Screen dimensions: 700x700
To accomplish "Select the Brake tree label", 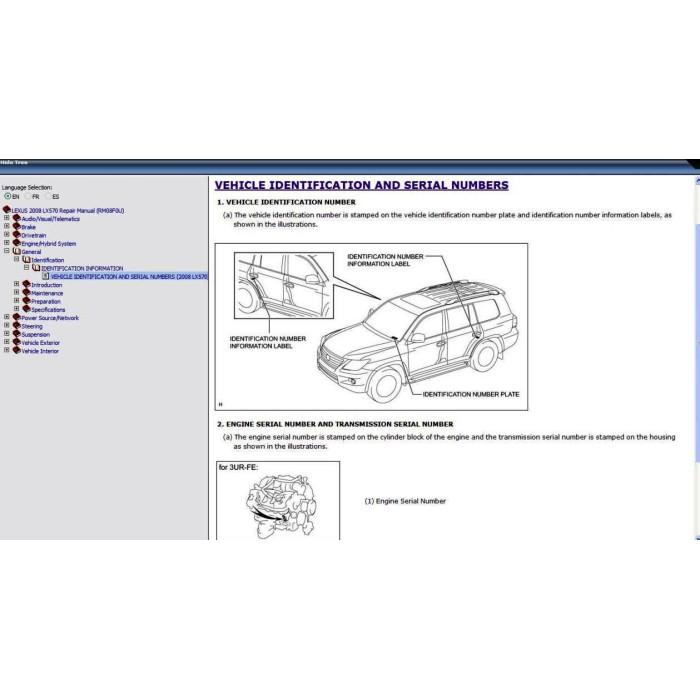I will 29,227.
